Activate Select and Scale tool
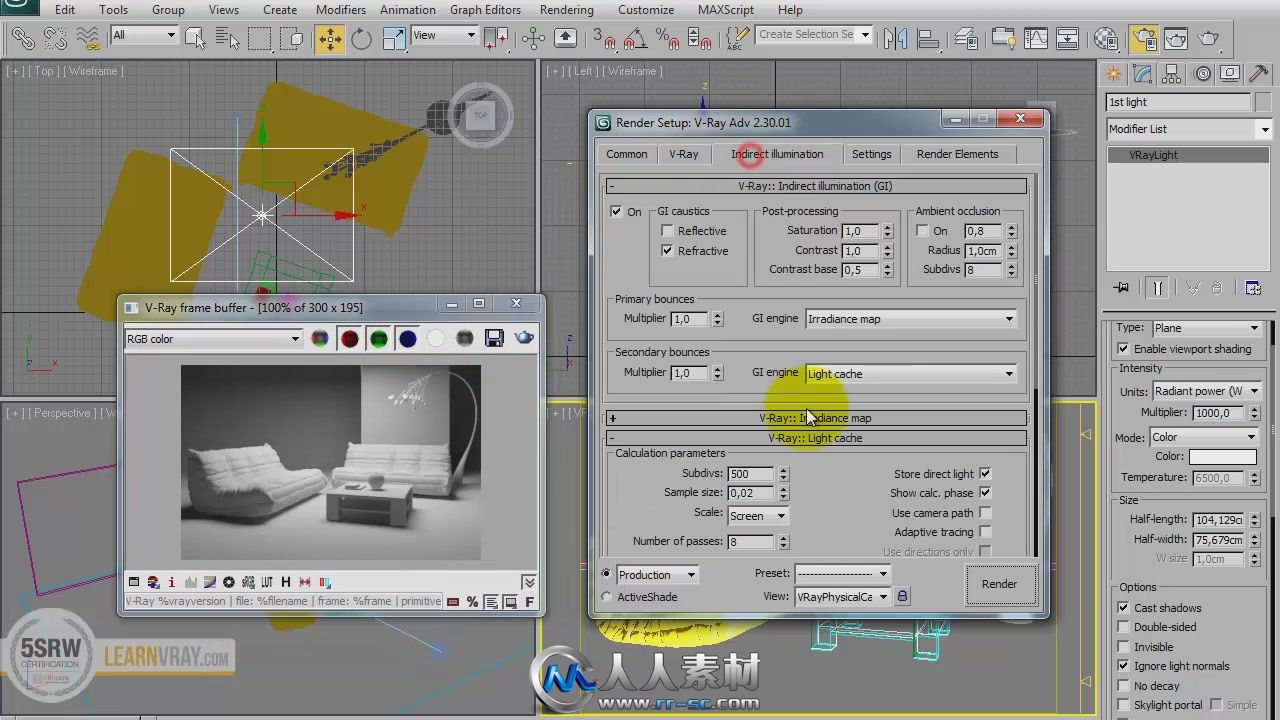 tap(394, 38)
